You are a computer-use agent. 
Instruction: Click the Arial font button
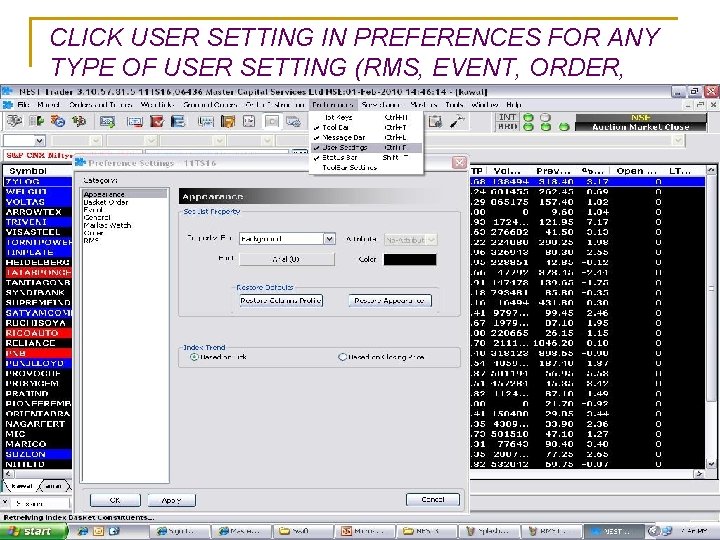tap(287, 259)
